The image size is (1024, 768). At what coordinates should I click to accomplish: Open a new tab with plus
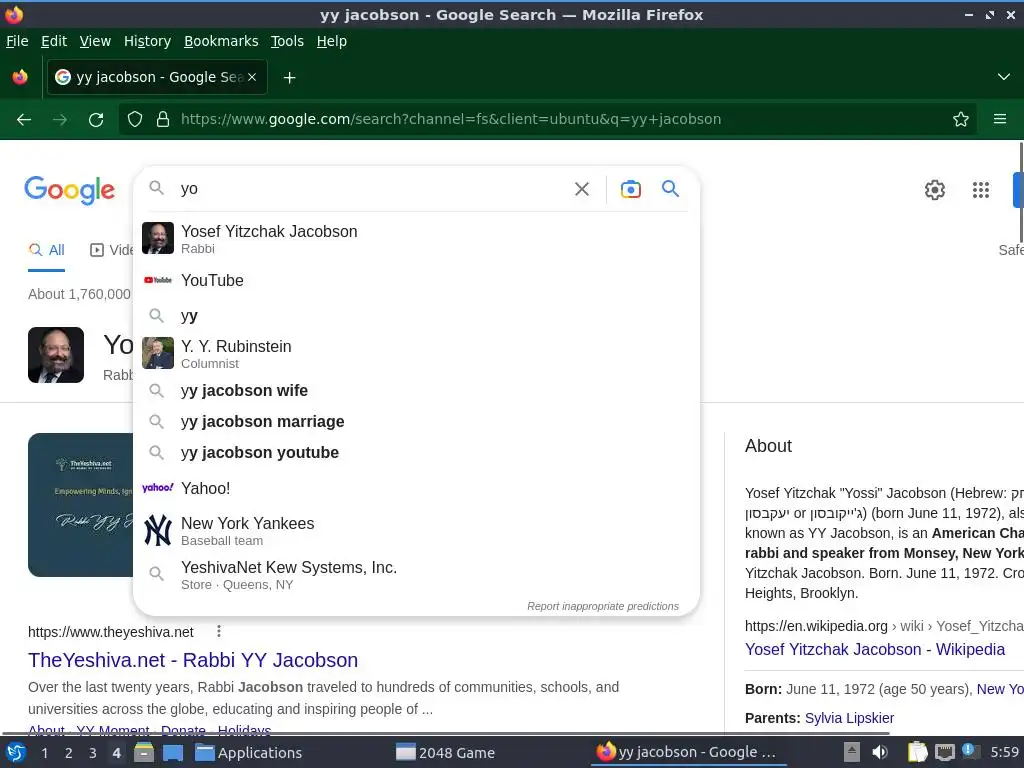(x=289, y=78)
